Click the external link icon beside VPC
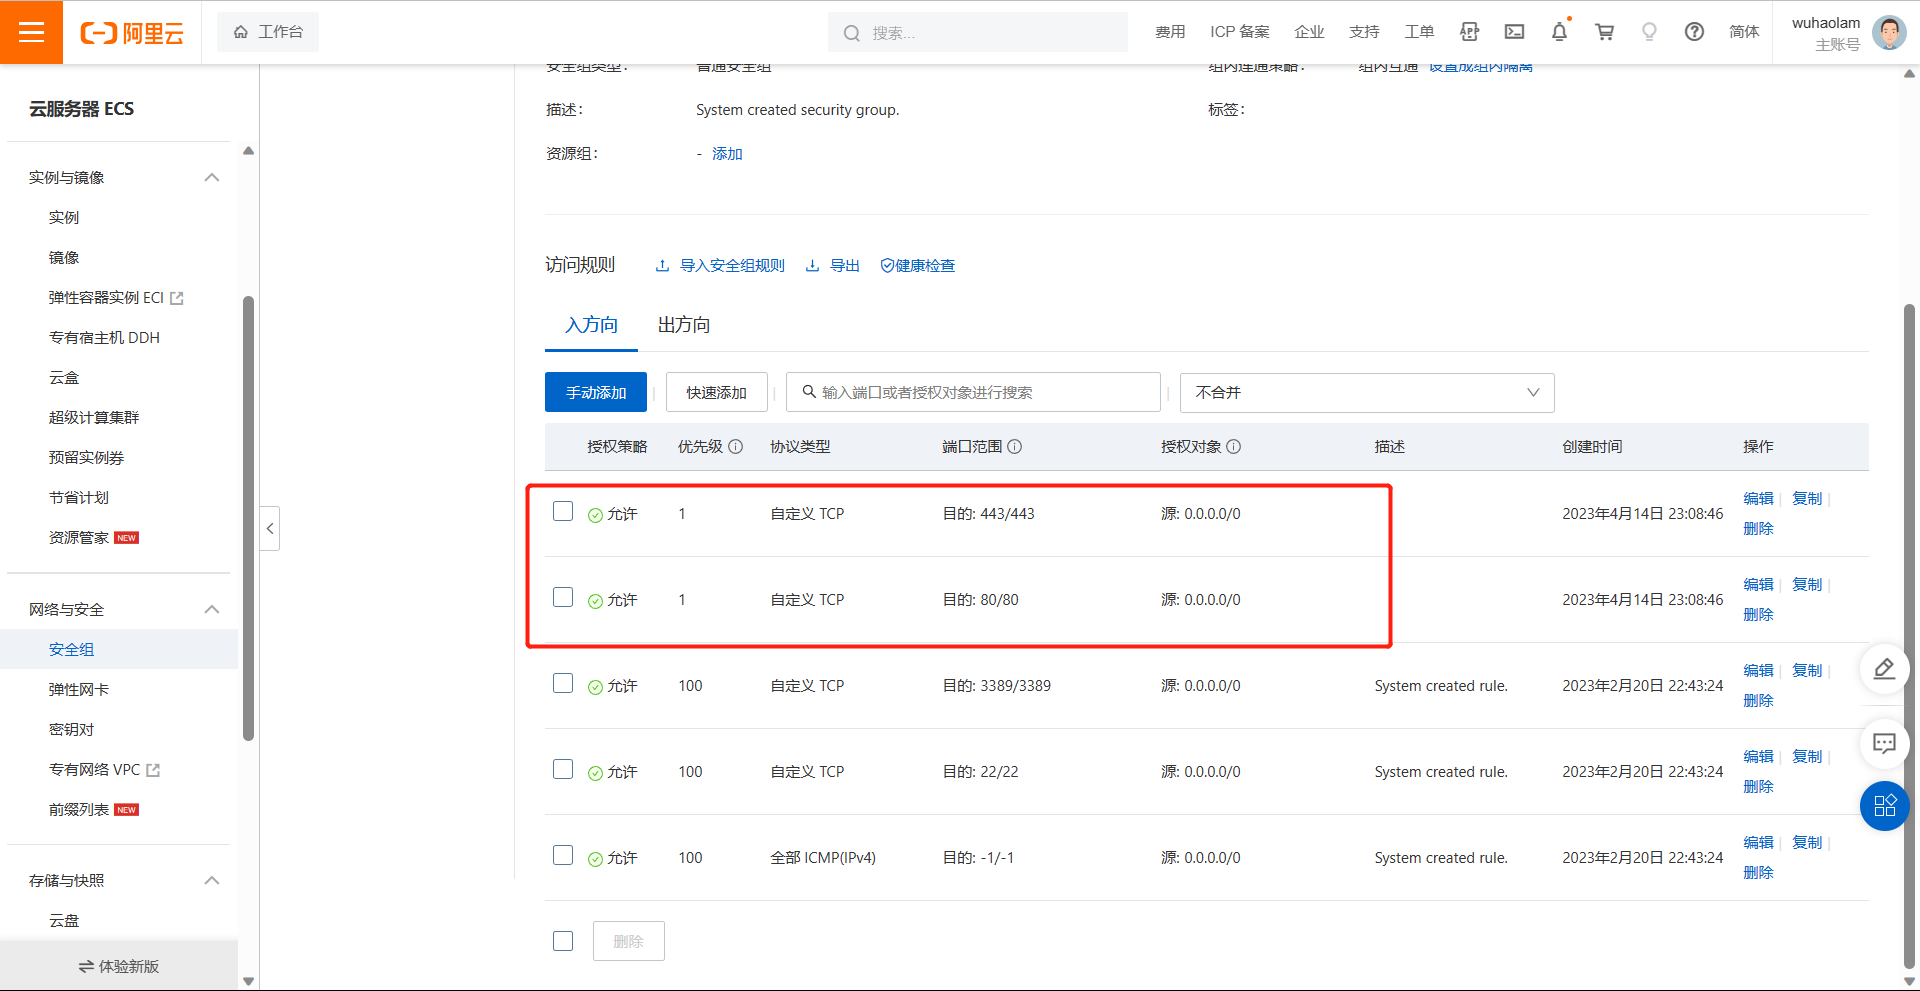Viewport: 1920px width, 991px height. pos(153,770)
